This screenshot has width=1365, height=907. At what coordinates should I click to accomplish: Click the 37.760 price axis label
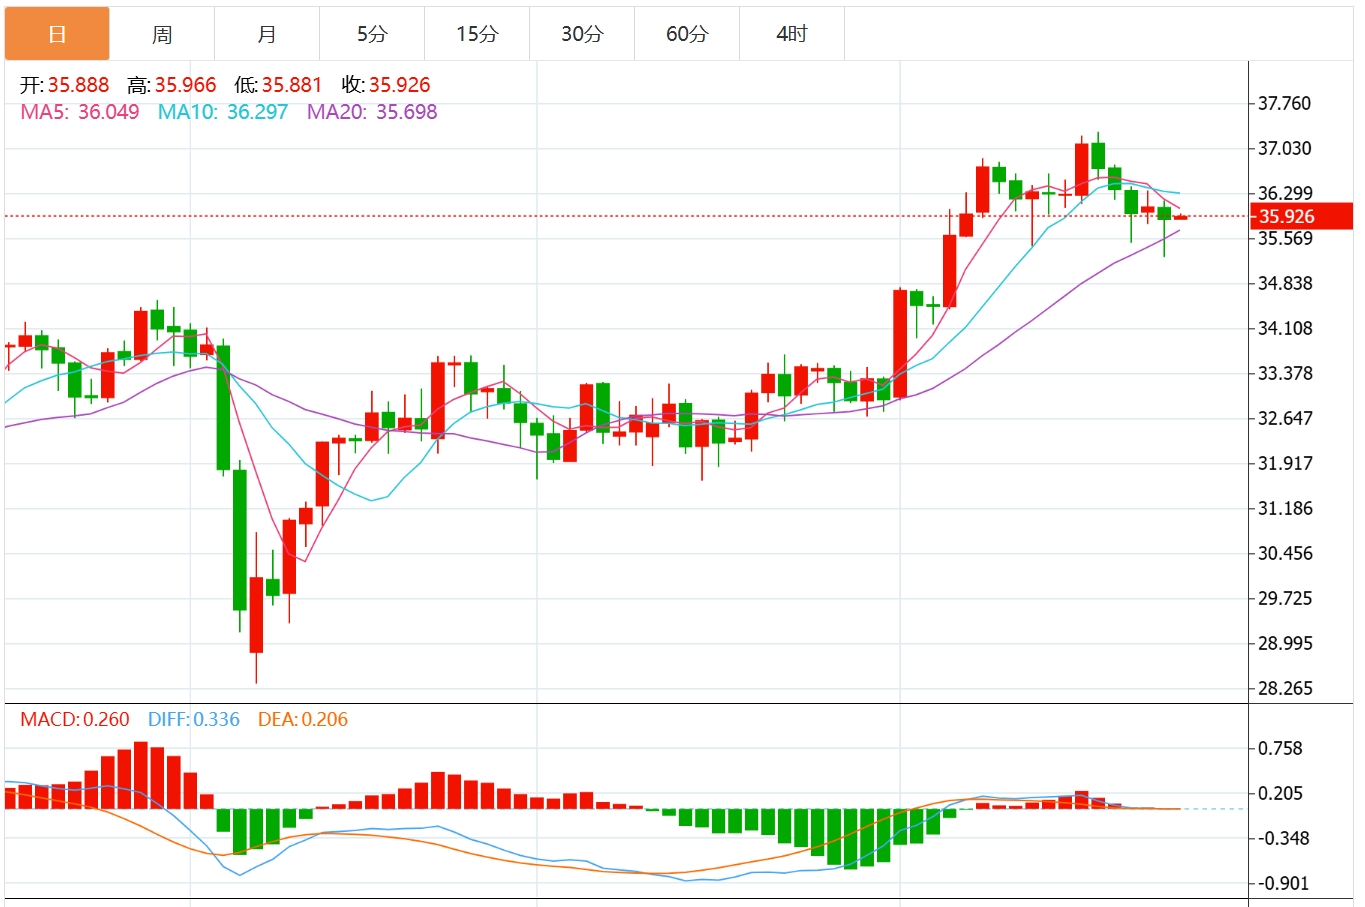click(1284, 103)
